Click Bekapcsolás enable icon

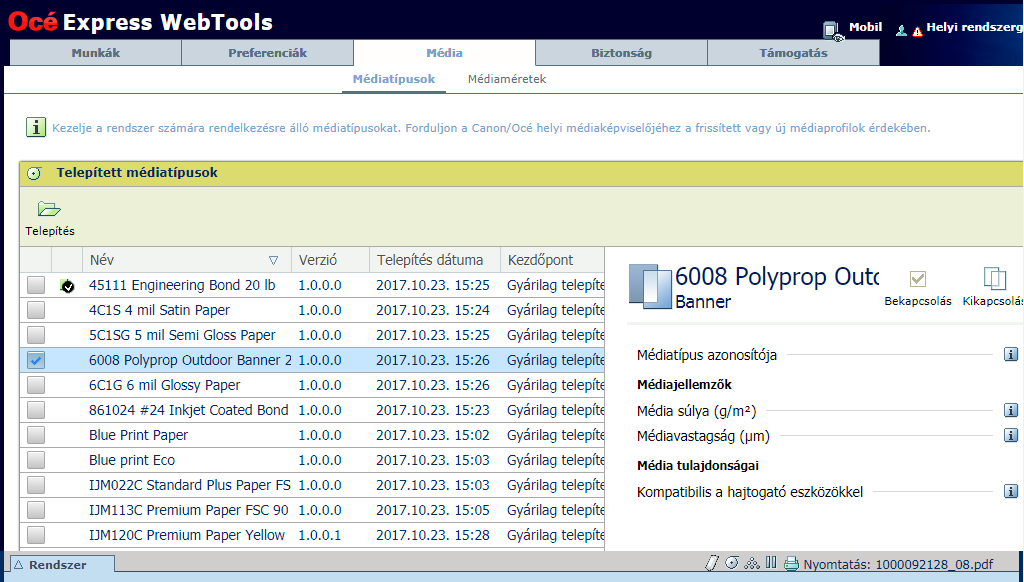coord(918,279)
